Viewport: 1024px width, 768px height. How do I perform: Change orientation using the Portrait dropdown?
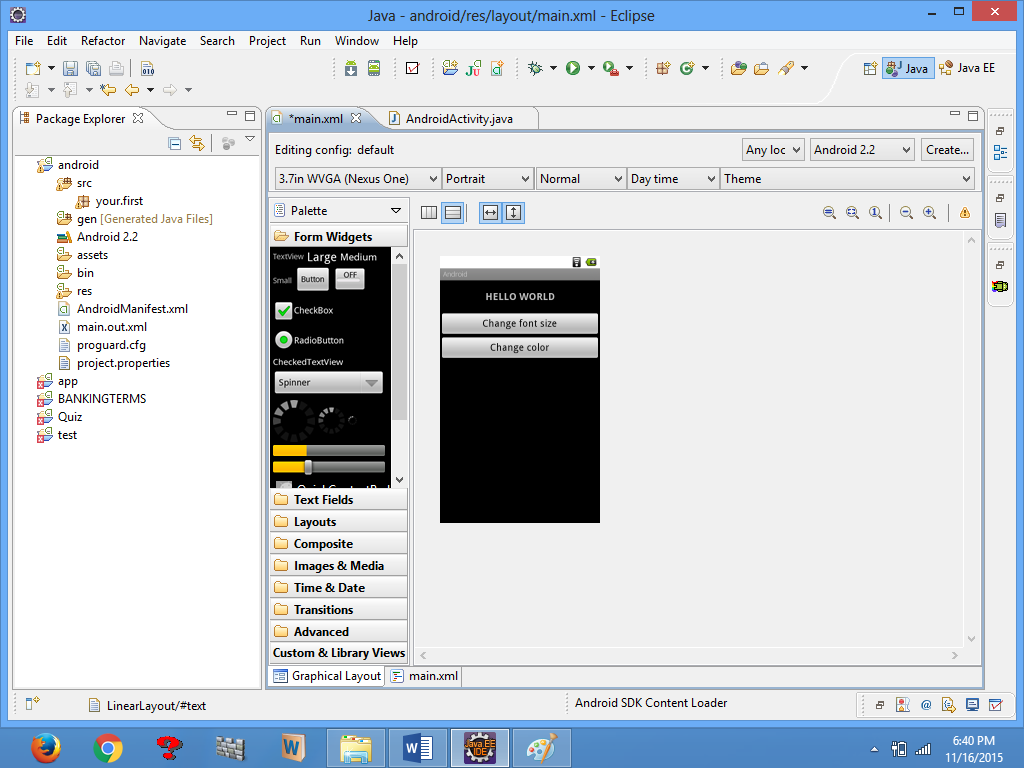[487, 179]
